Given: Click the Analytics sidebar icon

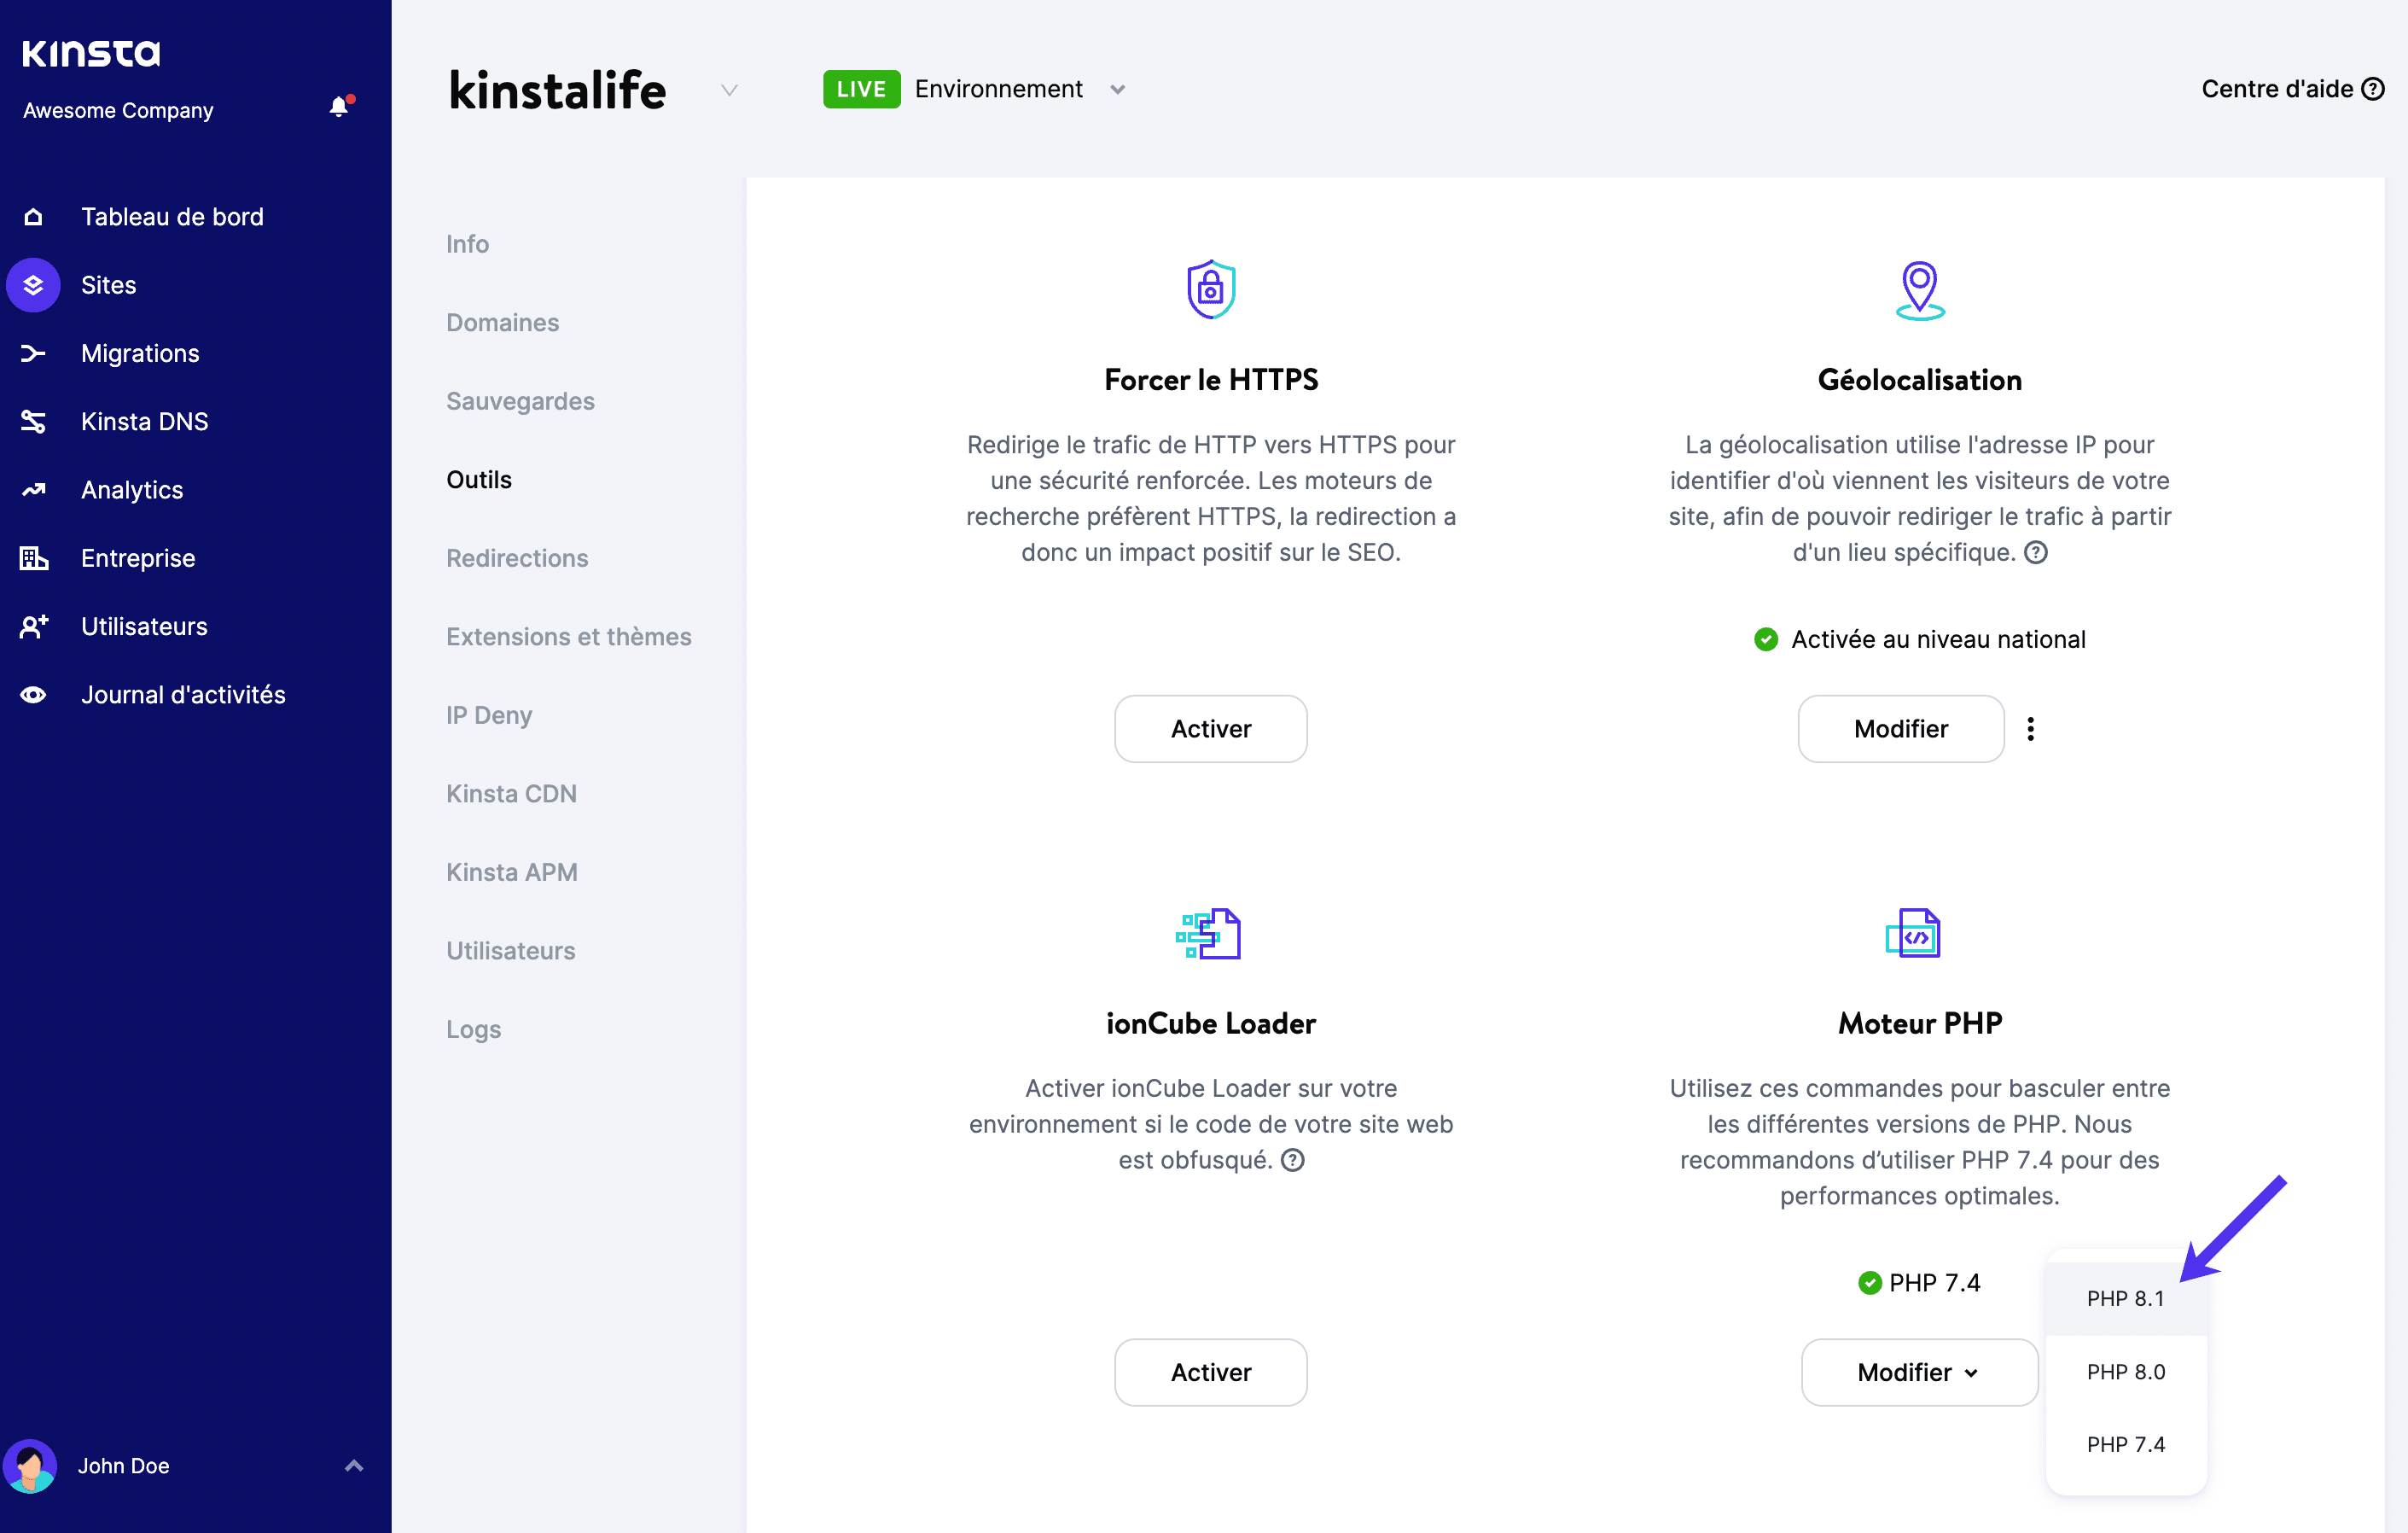Looking at the screenshot, I should tap(33, 490).
